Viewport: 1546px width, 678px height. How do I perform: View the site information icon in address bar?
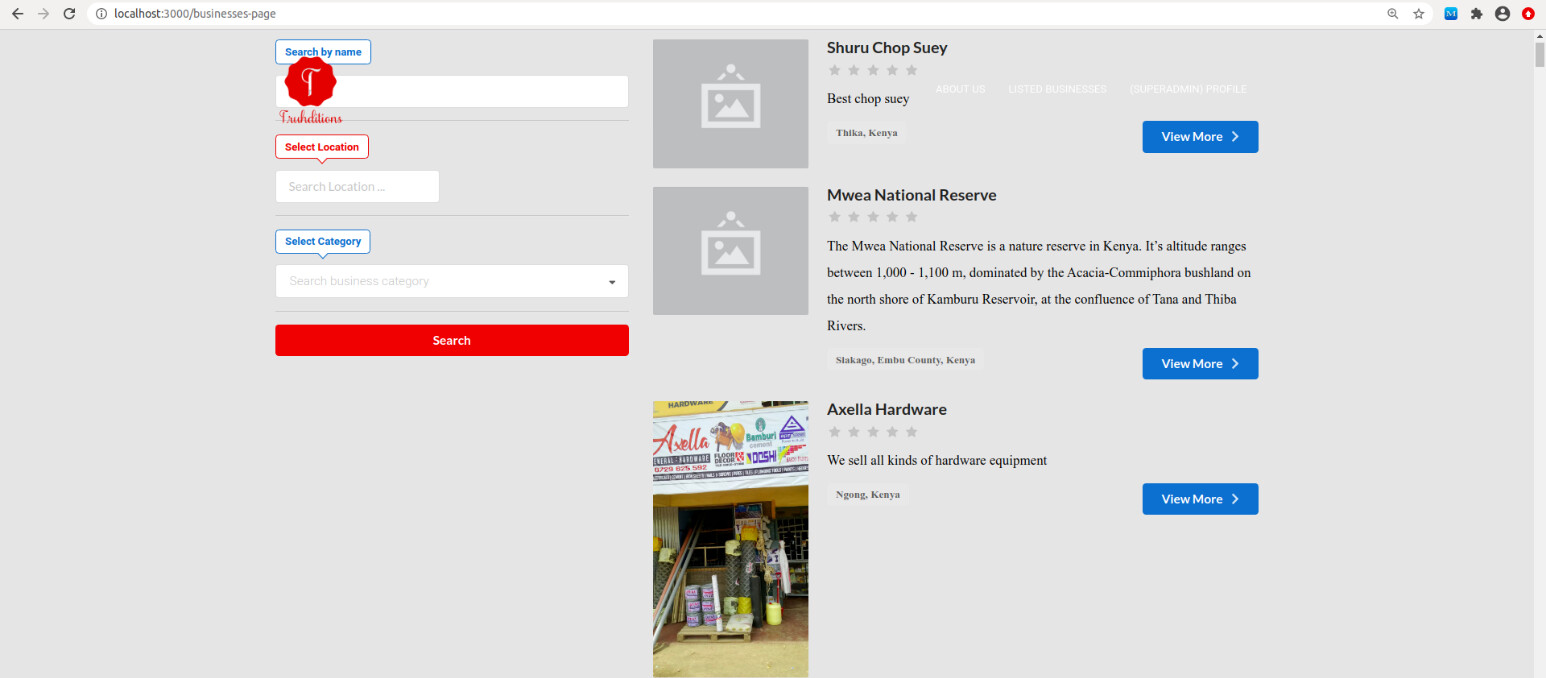click(102, 14)
